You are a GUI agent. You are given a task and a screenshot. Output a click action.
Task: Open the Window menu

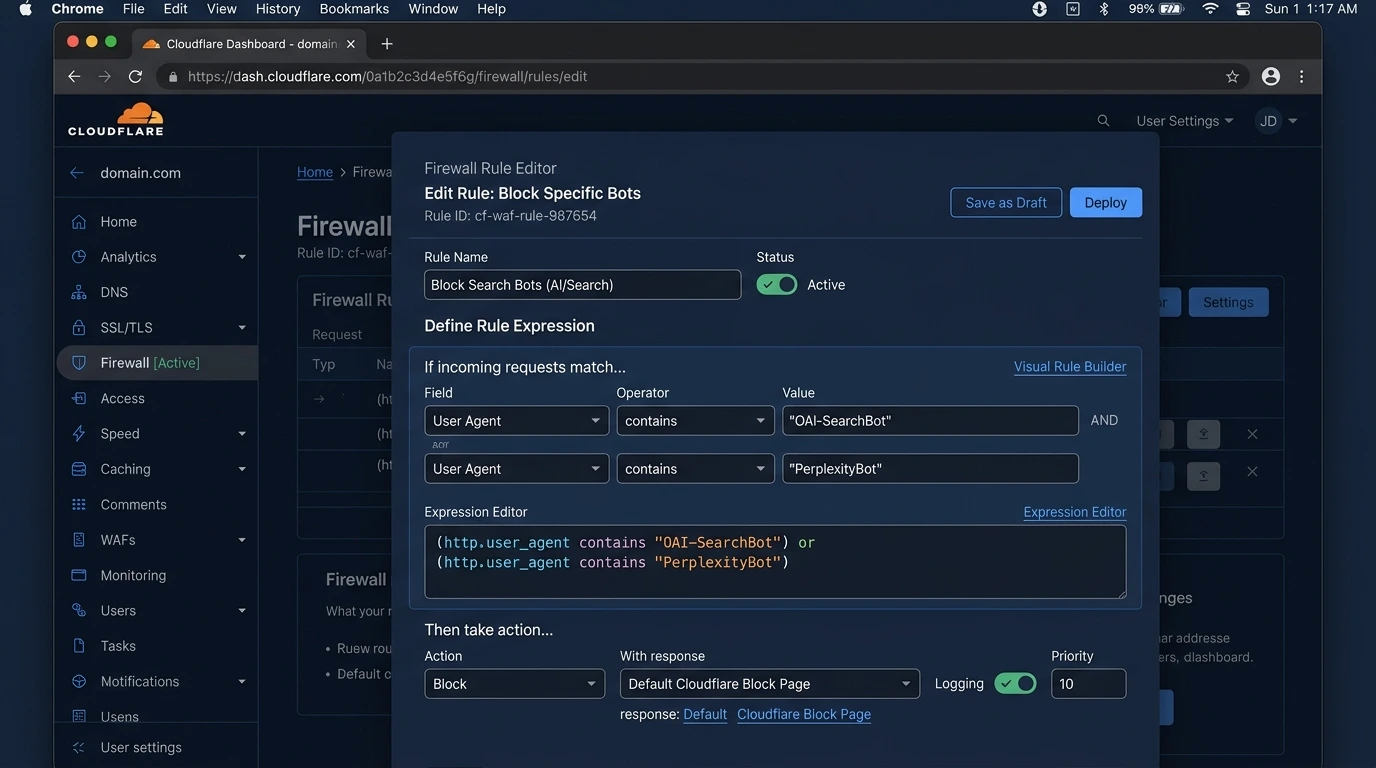point(433,9)
